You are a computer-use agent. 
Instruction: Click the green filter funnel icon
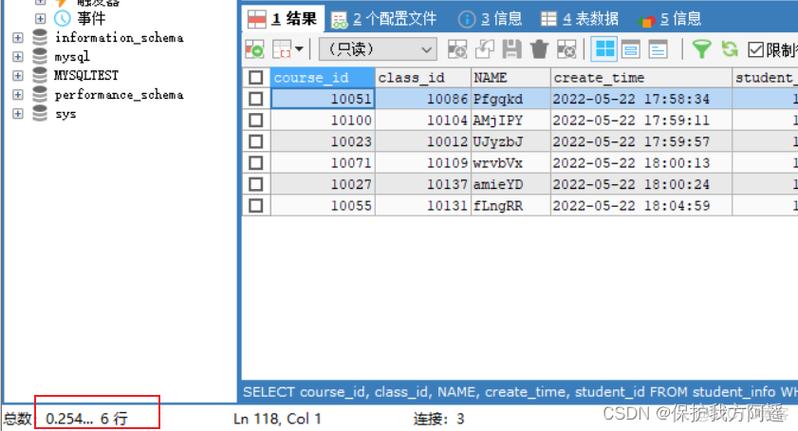pos(701,49)
